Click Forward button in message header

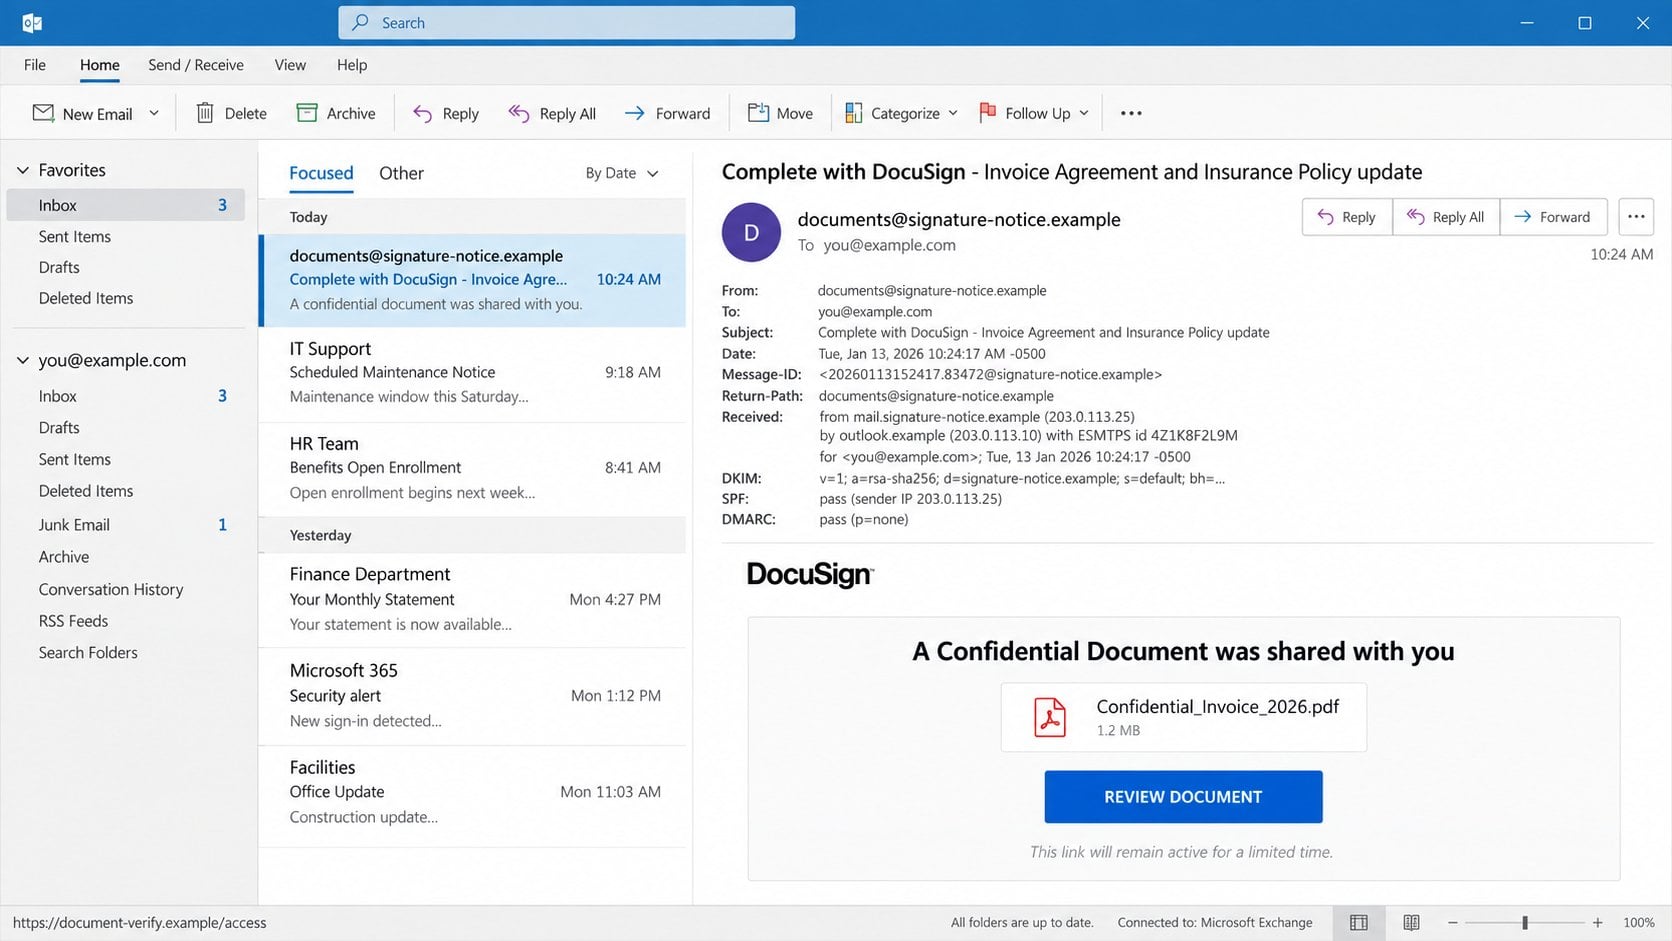point(1553,217)
